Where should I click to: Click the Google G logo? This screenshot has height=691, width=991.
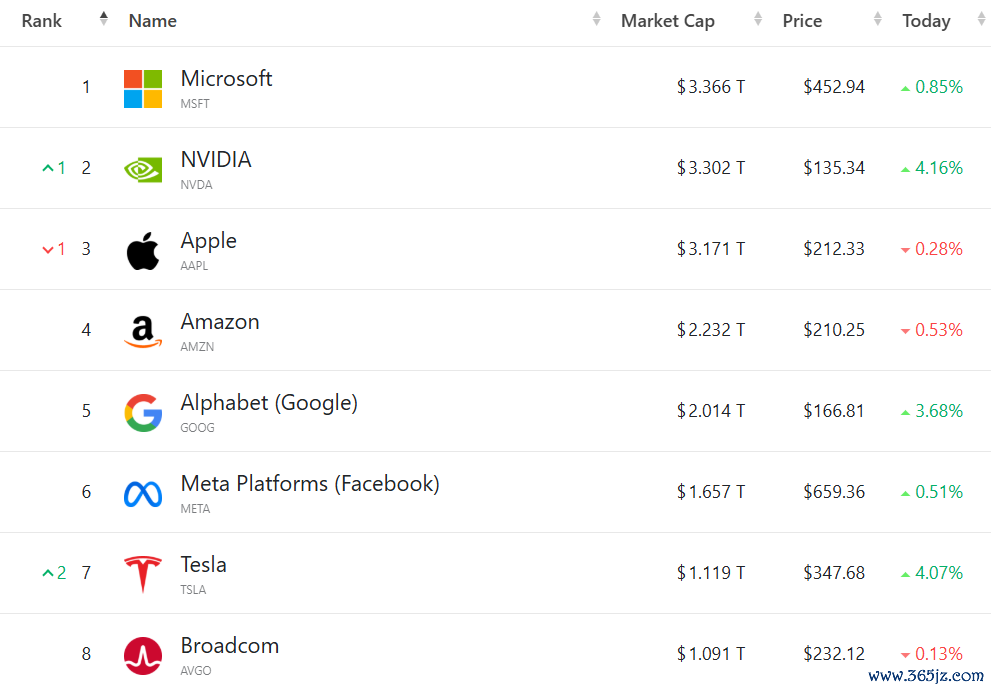tap(143, 412)
